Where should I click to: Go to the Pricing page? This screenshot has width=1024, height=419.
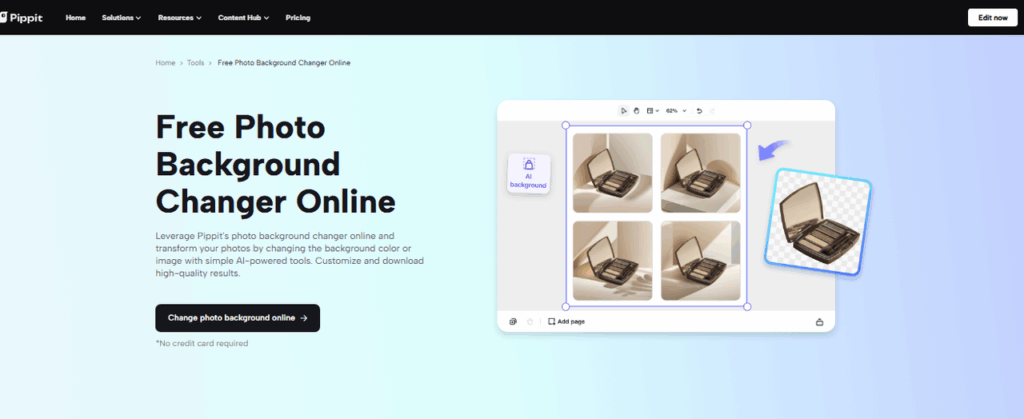point(297,18)
